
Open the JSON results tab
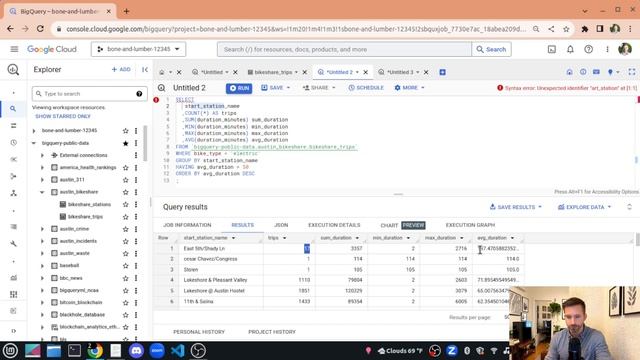pos(281,225)
